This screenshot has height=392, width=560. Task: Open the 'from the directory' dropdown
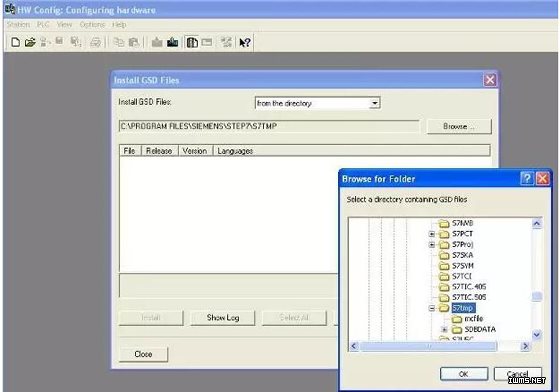click(374, 103)
